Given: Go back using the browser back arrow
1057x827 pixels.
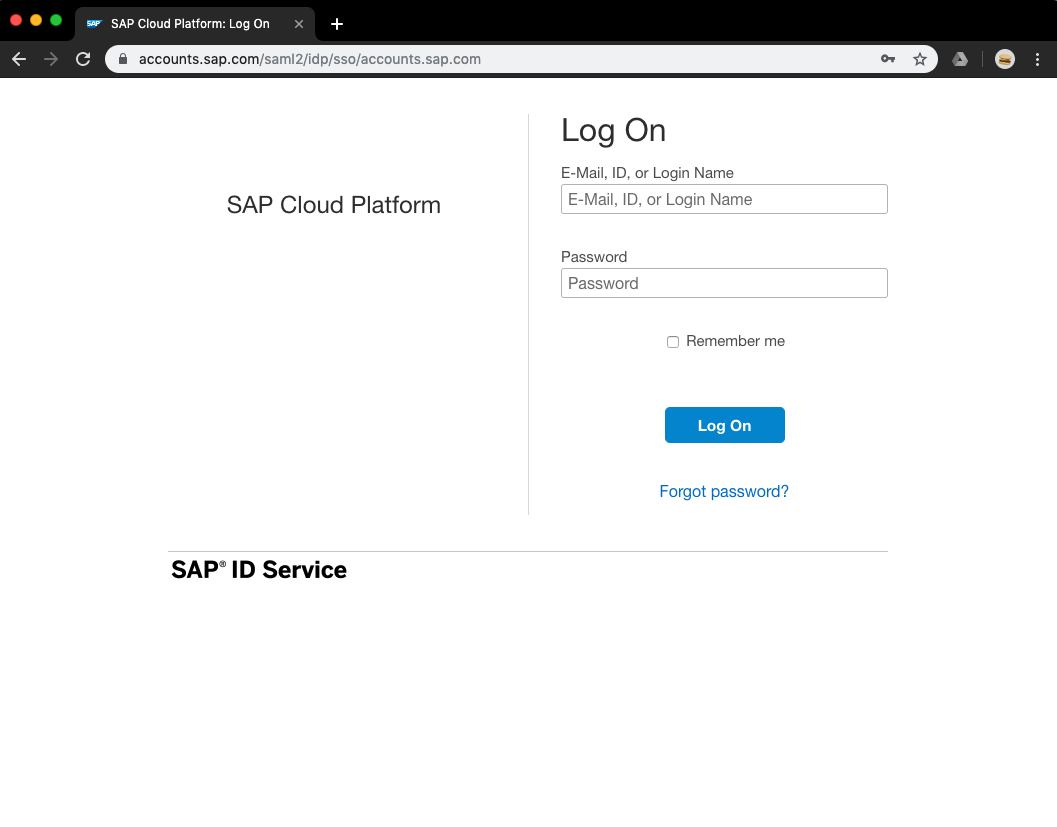Looking at the screenshot, I should [x=19, y=59].
